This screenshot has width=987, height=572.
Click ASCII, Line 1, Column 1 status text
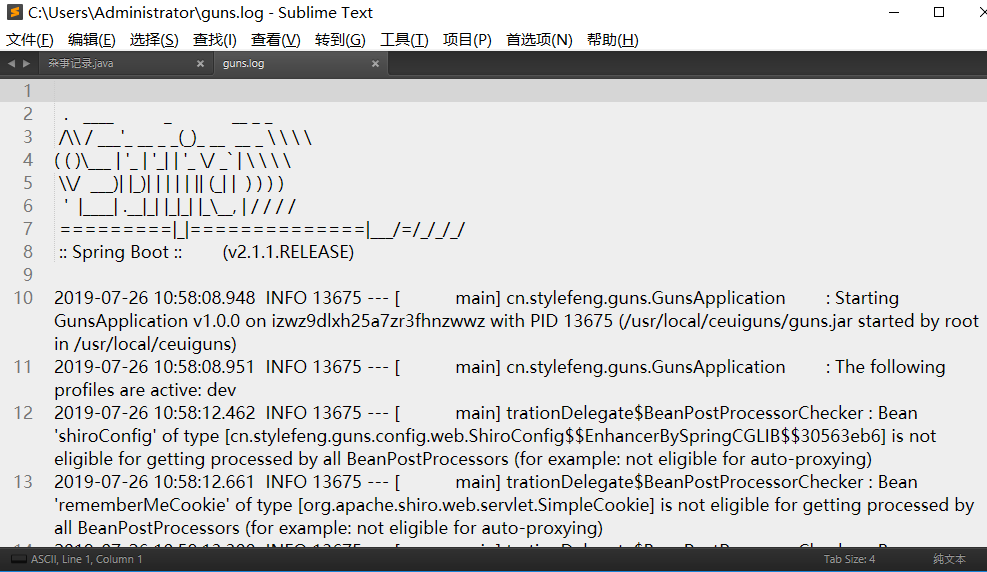86,559
